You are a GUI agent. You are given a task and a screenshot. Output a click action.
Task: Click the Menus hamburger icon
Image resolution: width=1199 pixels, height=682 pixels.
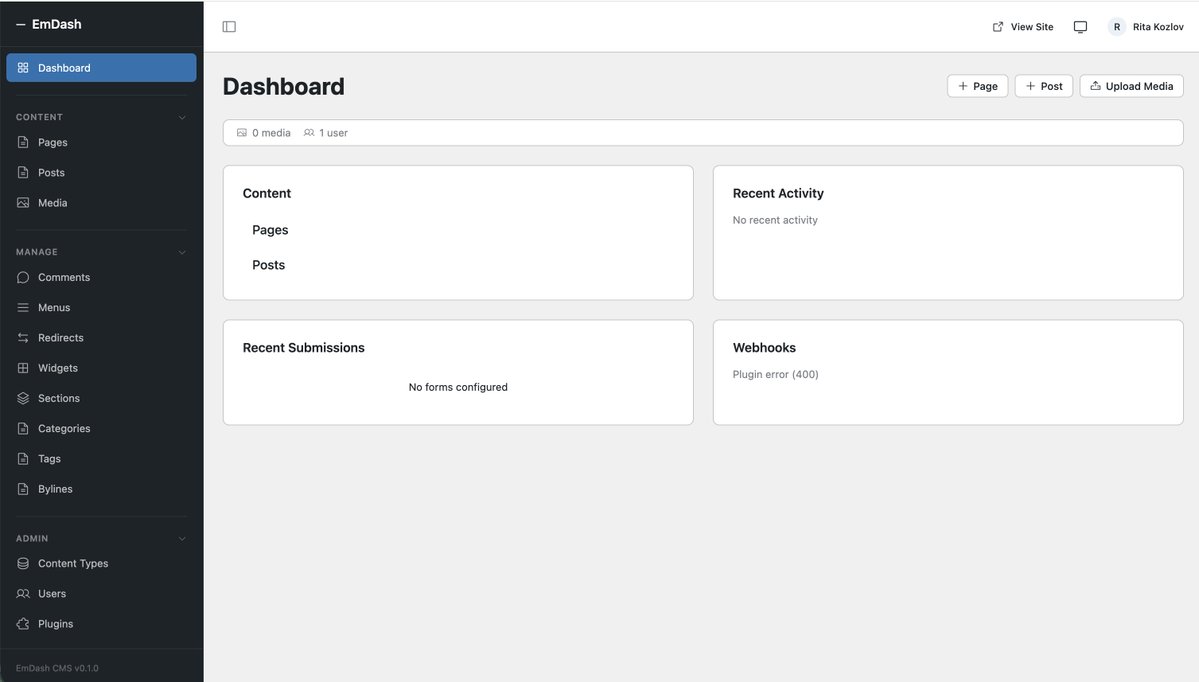point(23,307)
